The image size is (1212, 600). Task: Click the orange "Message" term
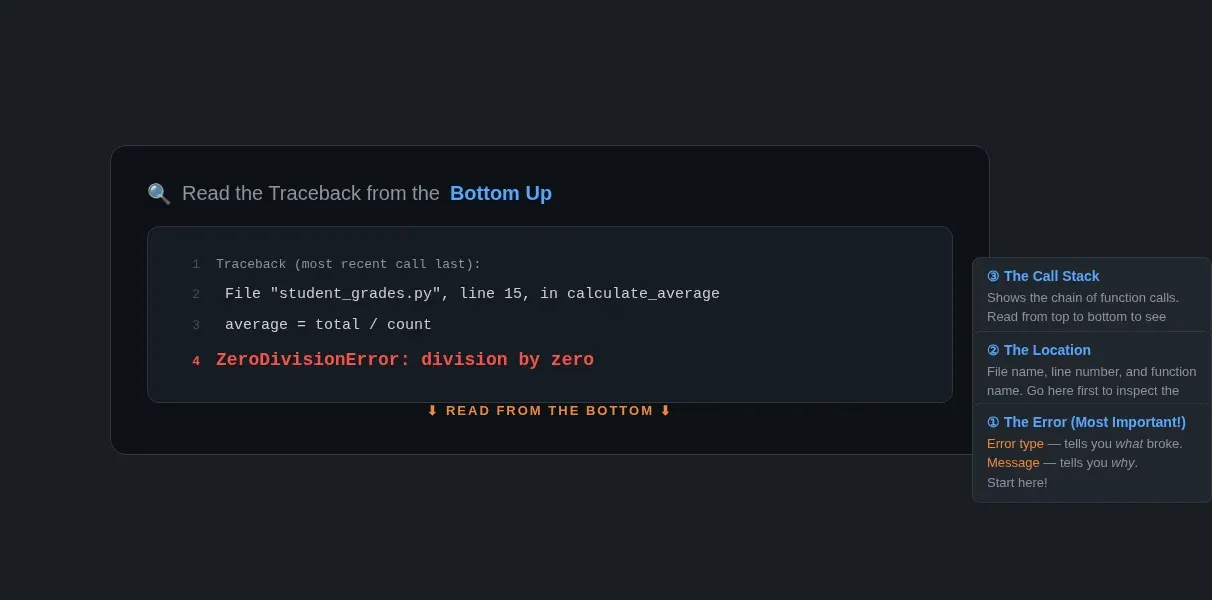pos(1013,462)
